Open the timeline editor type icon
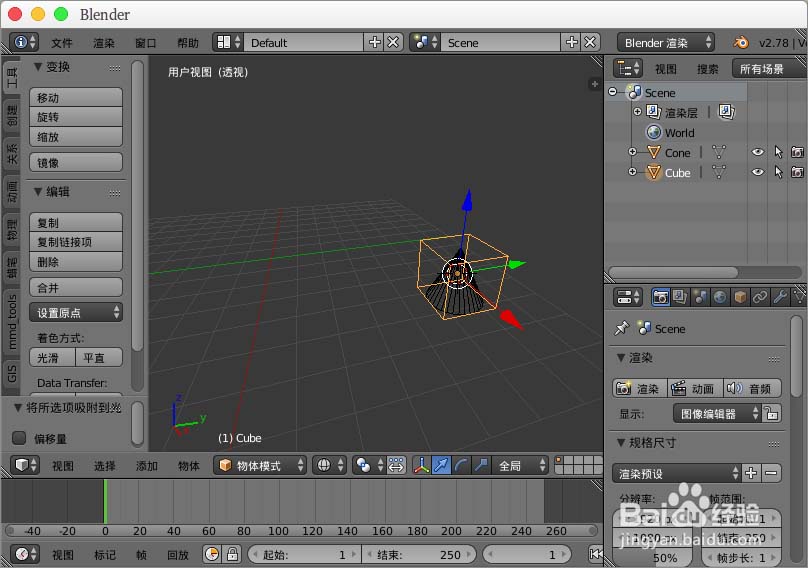This screenshot has height=568, width=808. (x=25, y=554)
